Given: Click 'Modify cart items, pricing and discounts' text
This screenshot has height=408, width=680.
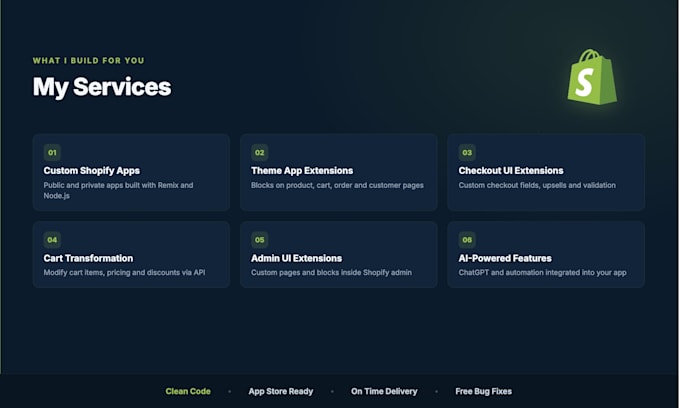Looking at the screenshot, I should coord(124,273).
